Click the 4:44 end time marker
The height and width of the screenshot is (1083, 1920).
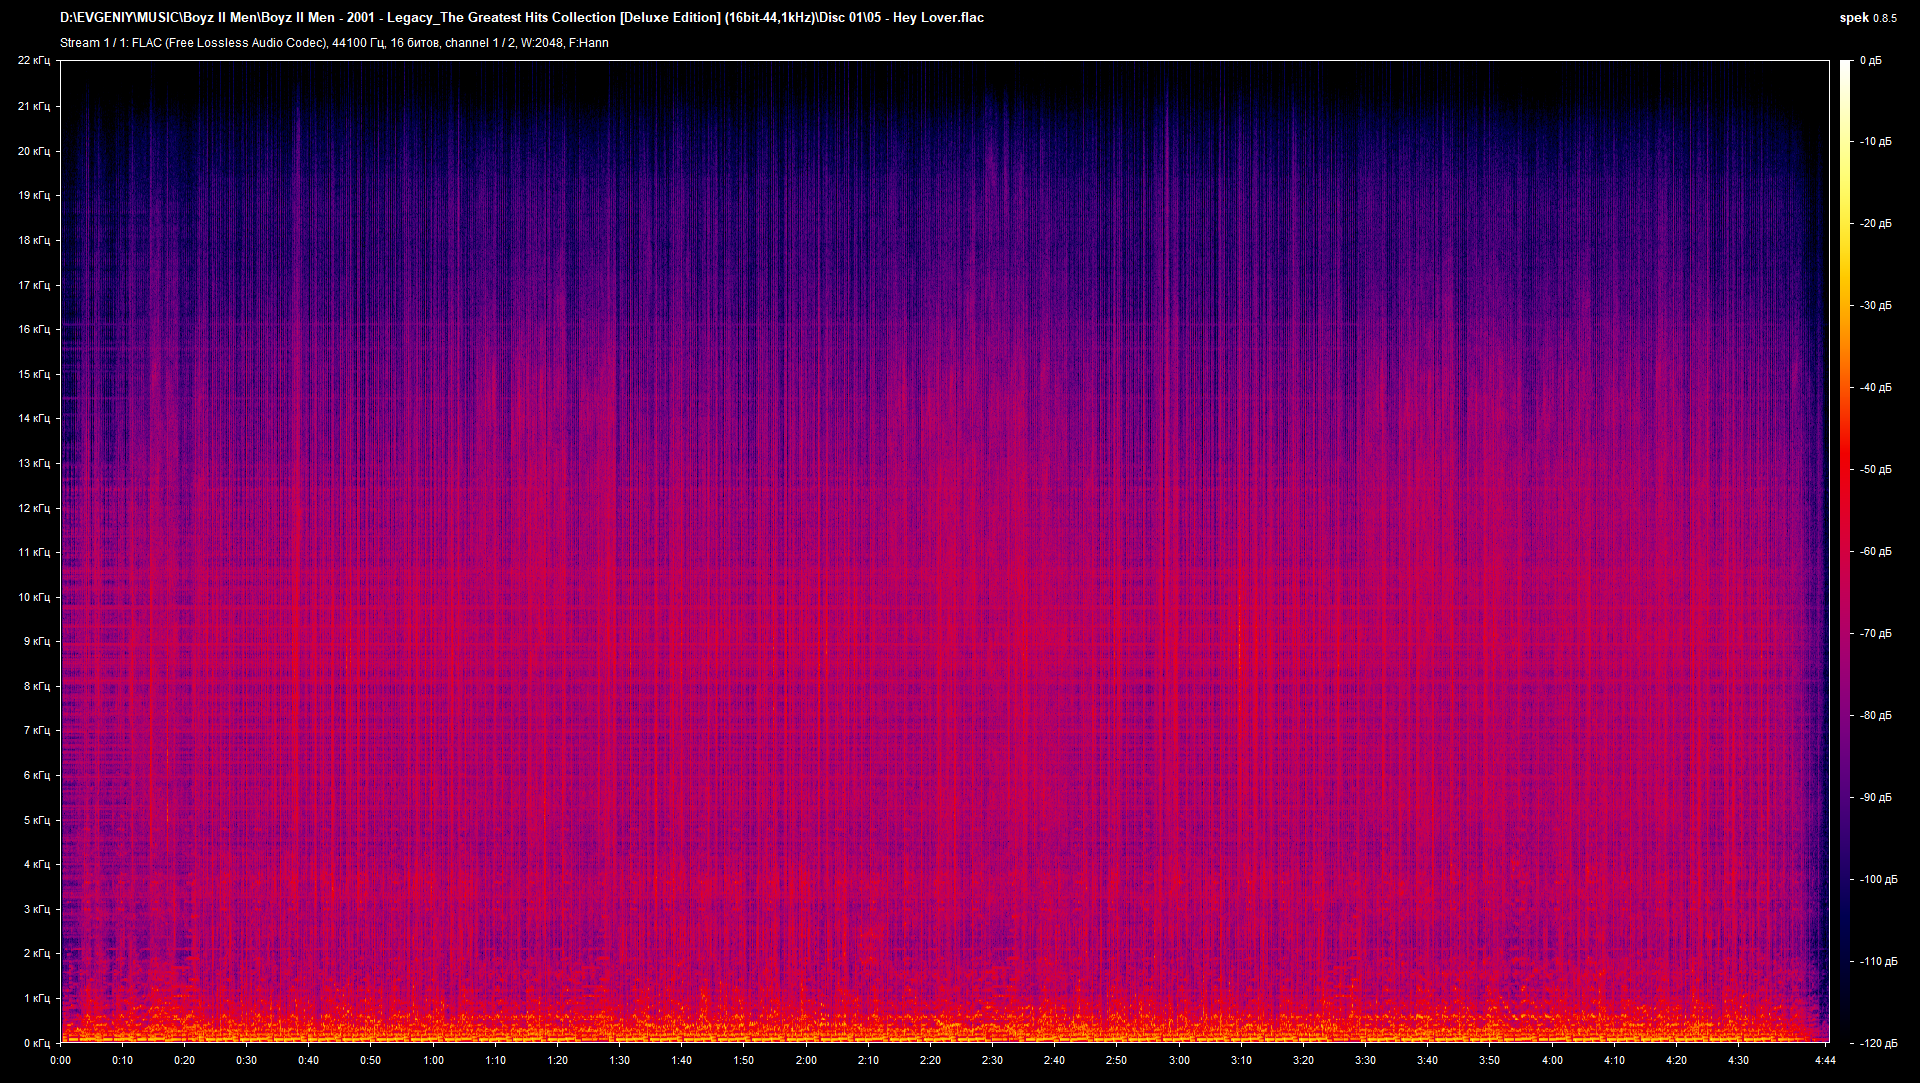1826,1060
